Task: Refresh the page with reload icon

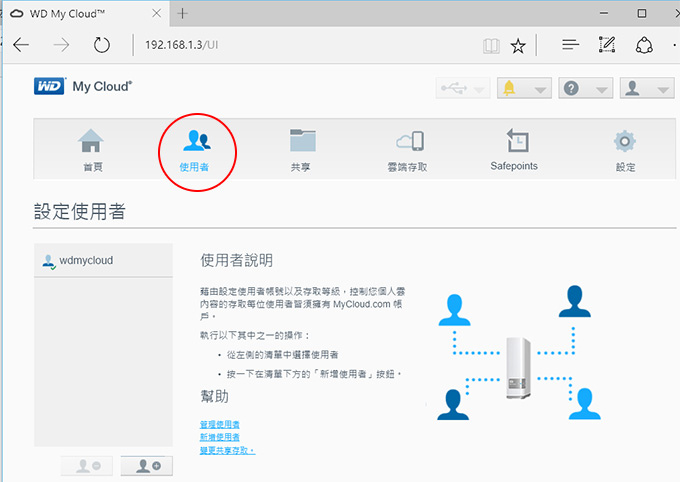Action: [102, 45]
